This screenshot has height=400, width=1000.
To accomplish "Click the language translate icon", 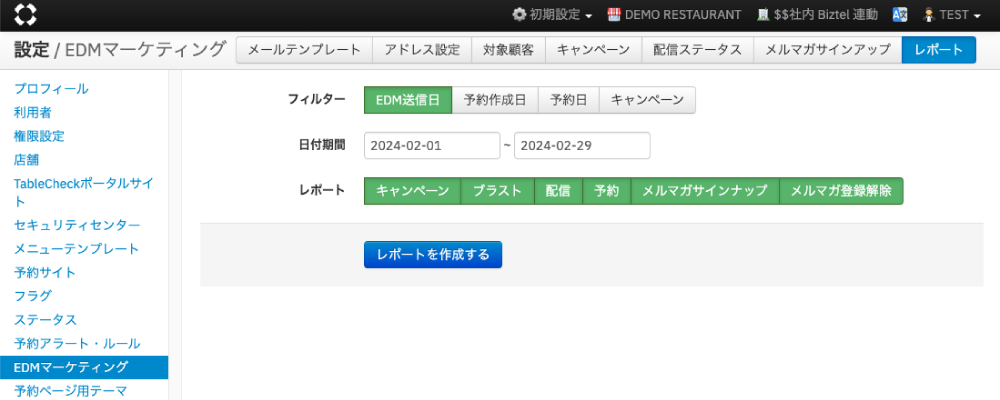I will [900, 15].
